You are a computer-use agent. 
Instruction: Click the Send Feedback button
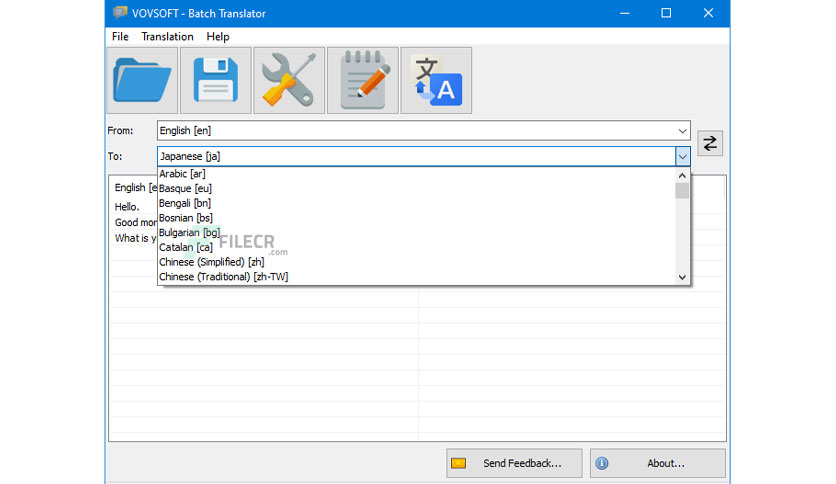pyautogui.click(x=514, y=463)
